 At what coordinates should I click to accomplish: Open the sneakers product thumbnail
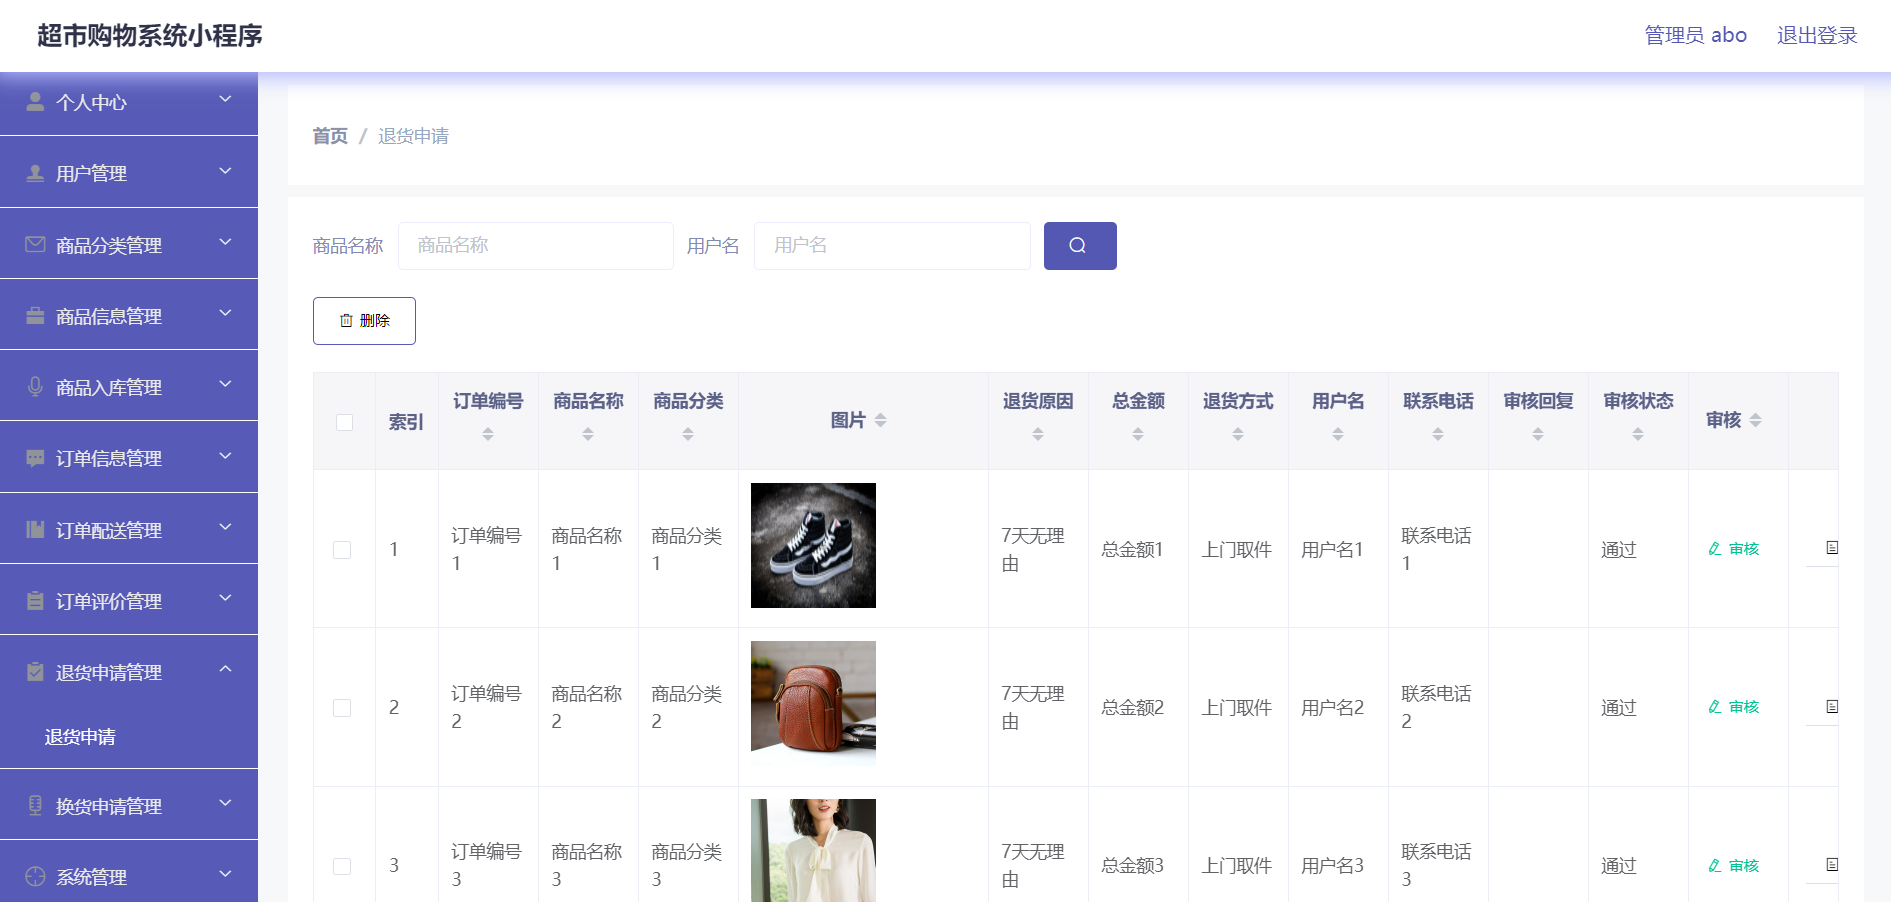813,545
